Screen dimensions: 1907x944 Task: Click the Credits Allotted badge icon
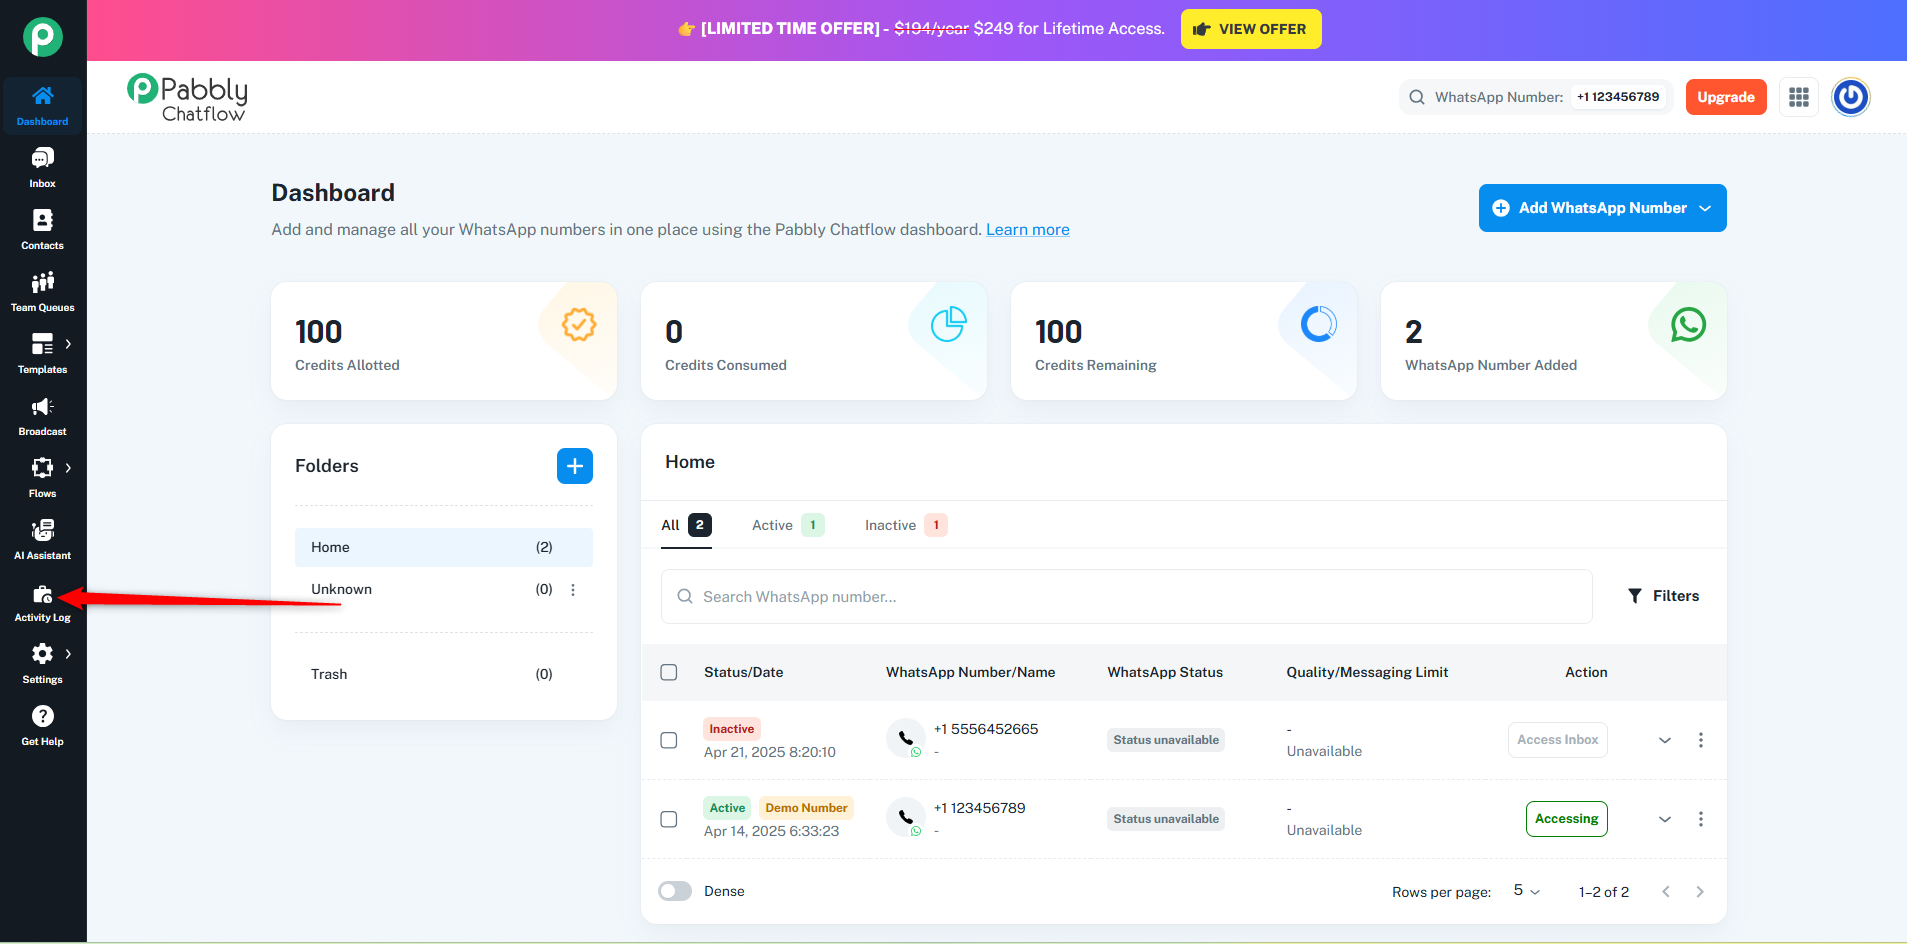coord(579,324)
